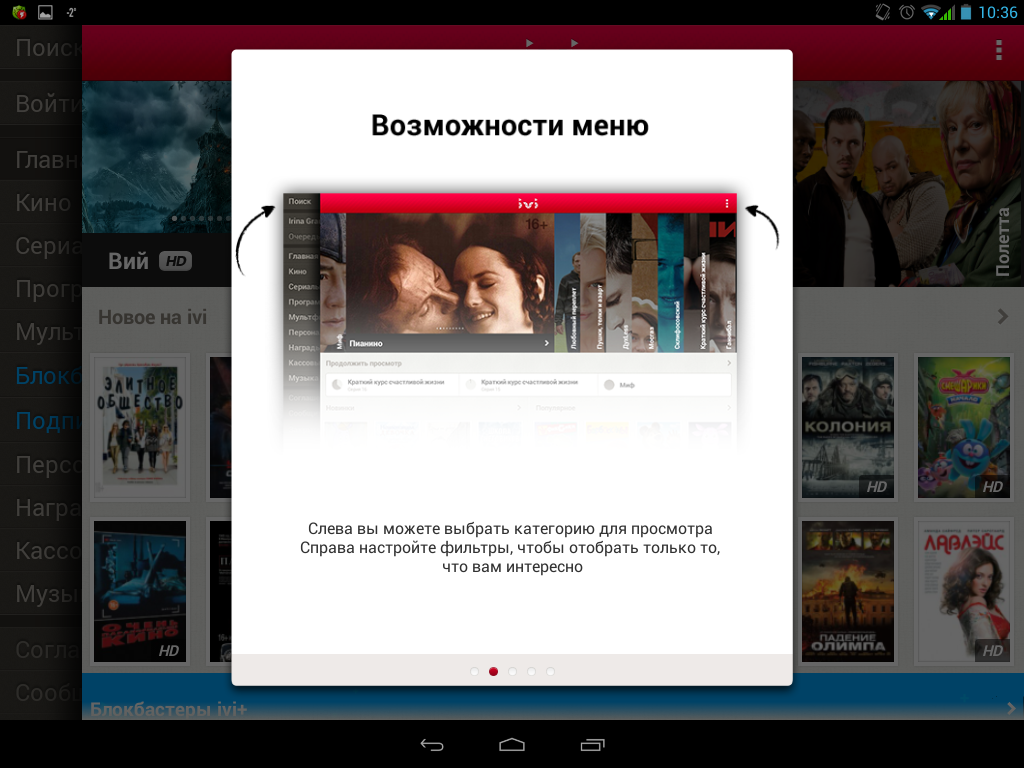The width and height of the screenshot is (1024, 768).
Task: Open the temperature notification in status bar
Action: click(71, 12)
